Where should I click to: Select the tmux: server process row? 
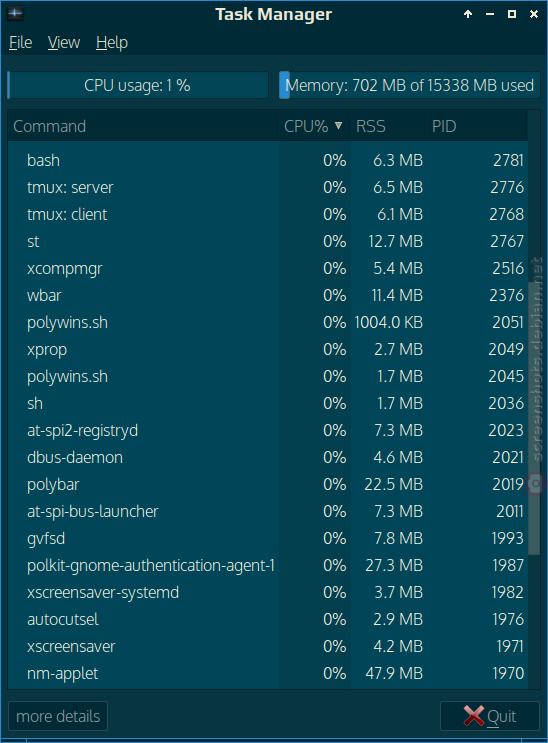coord(268,187)
